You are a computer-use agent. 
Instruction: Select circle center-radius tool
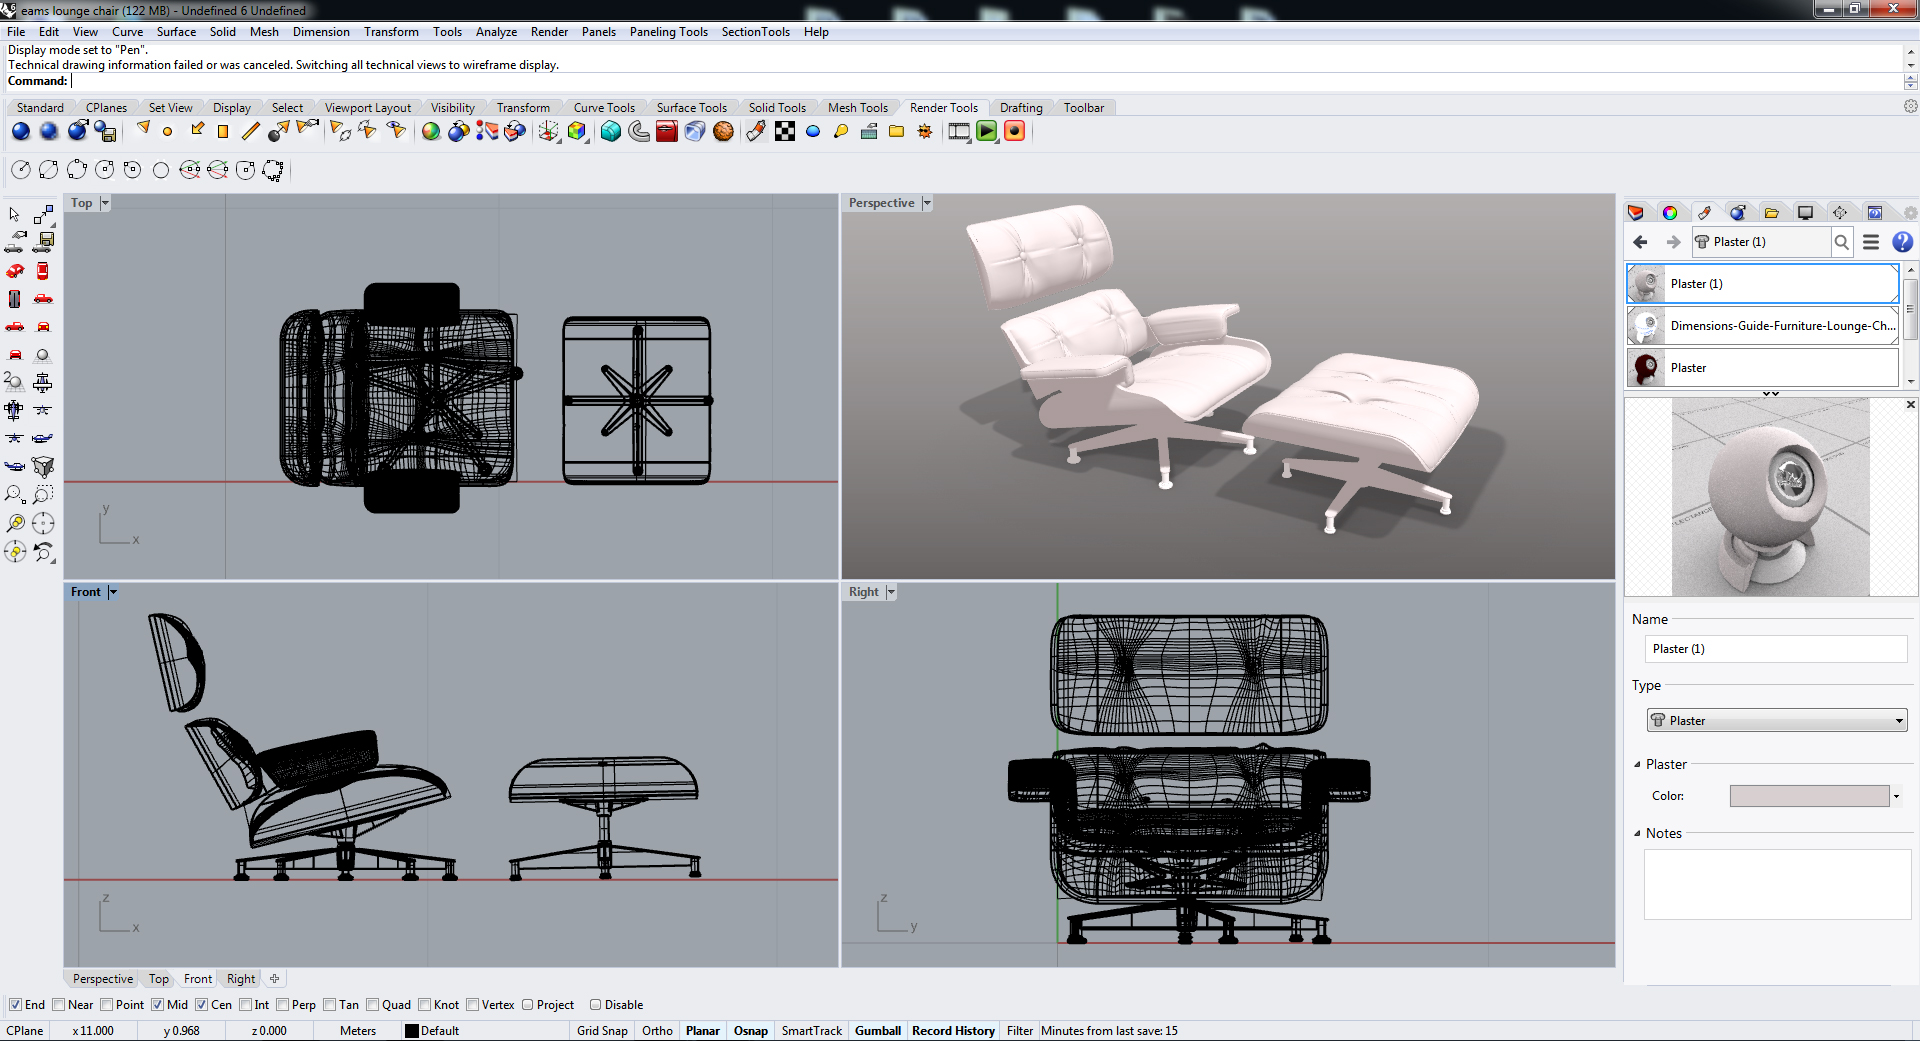(x=20, y=170)
